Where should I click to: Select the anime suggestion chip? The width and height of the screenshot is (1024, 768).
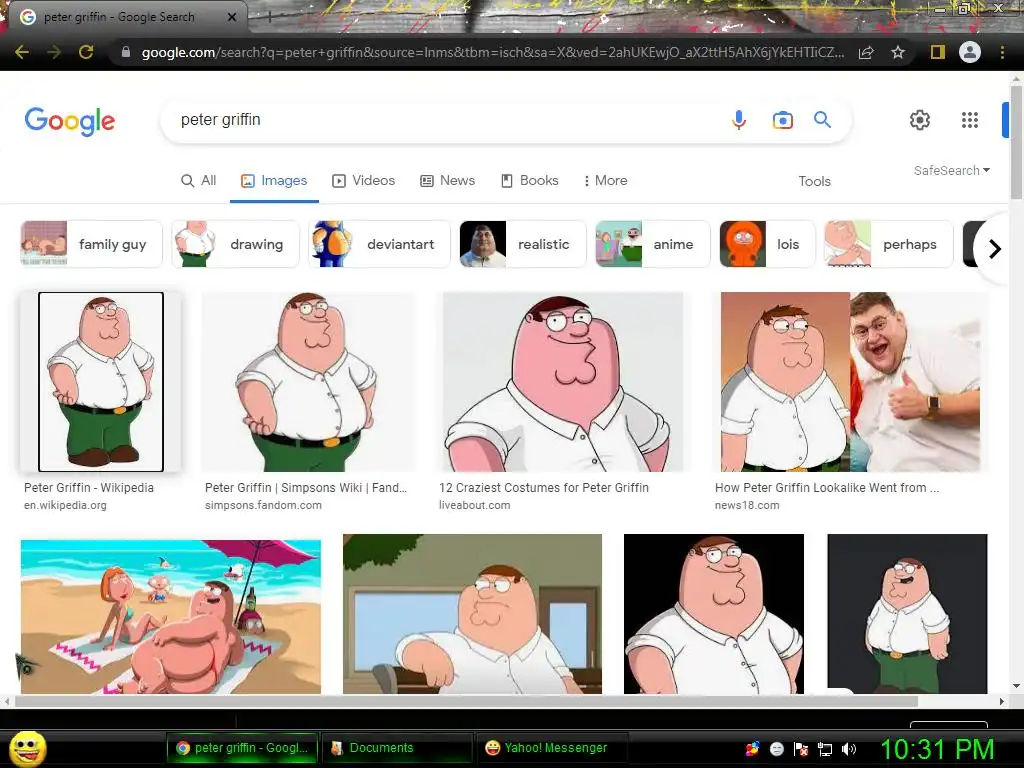[653, 244]
